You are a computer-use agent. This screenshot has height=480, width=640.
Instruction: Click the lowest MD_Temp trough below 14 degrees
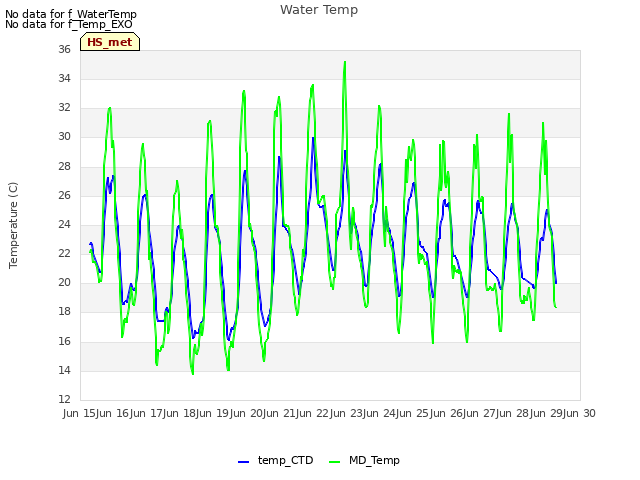coord(193,373)
